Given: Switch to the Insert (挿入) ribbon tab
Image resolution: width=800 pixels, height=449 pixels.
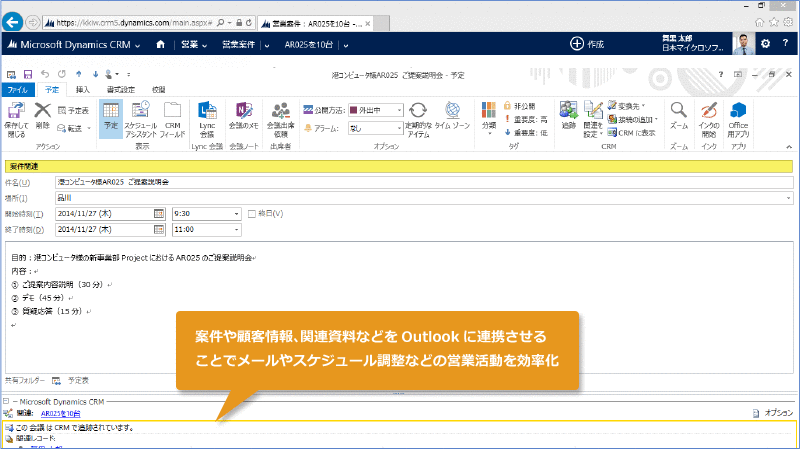Looking at the screenshot, I should pyautogui.click(x=81, y=90).
